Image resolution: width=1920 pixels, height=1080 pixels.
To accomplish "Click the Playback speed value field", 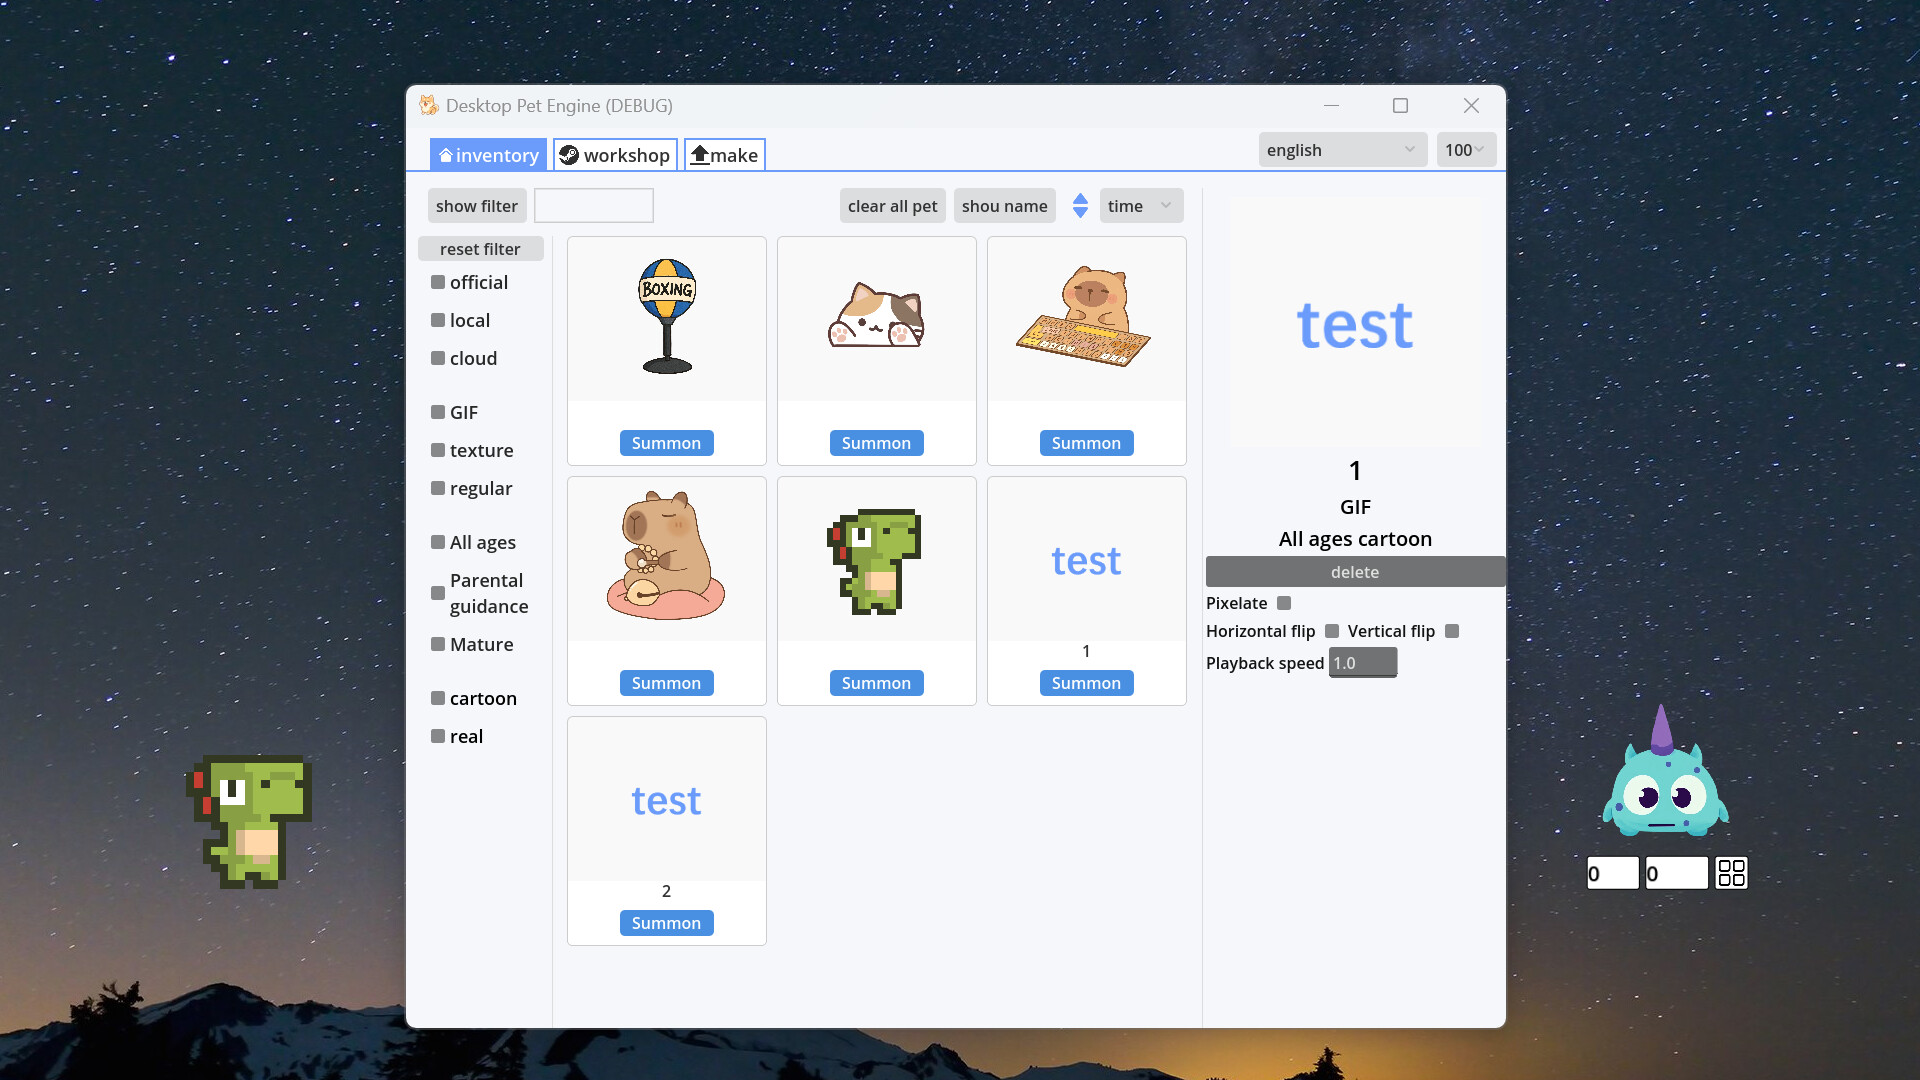I will click(1362, 662).
